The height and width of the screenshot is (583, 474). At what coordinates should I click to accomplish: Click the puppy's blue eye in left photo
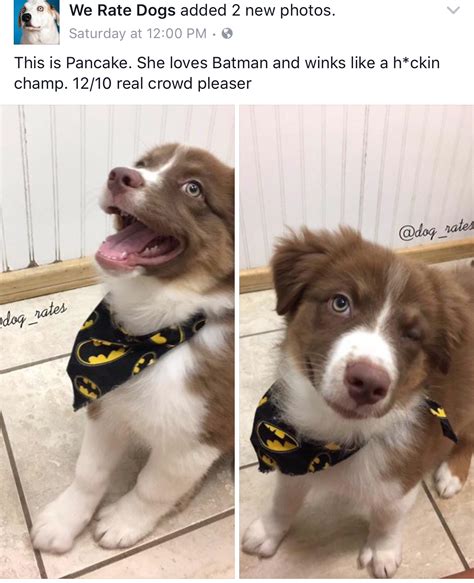pos(193,189)
